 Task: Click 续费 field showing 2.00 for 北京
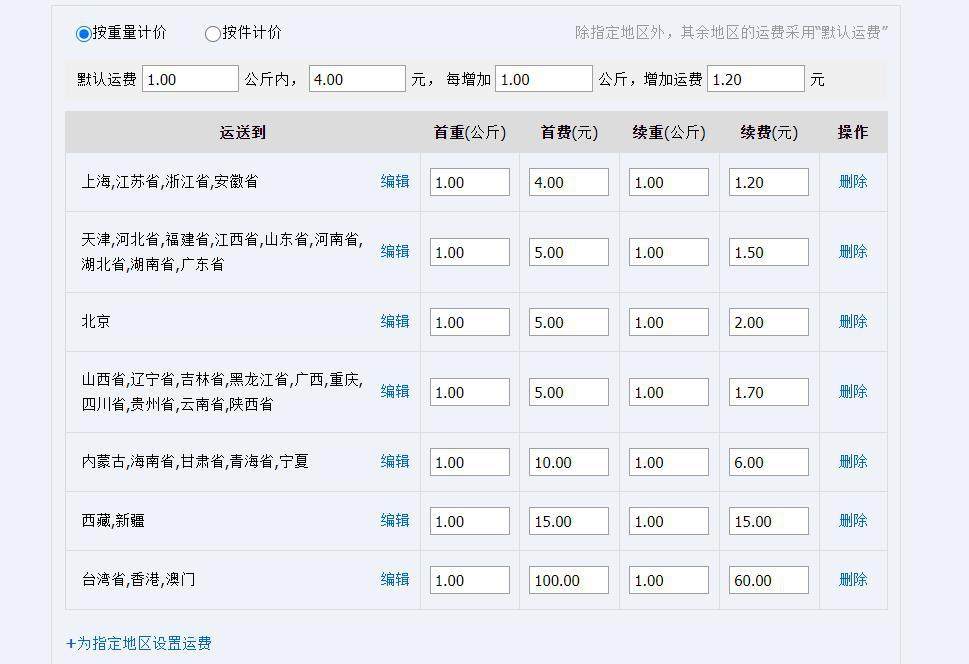[x=769, y=323]
